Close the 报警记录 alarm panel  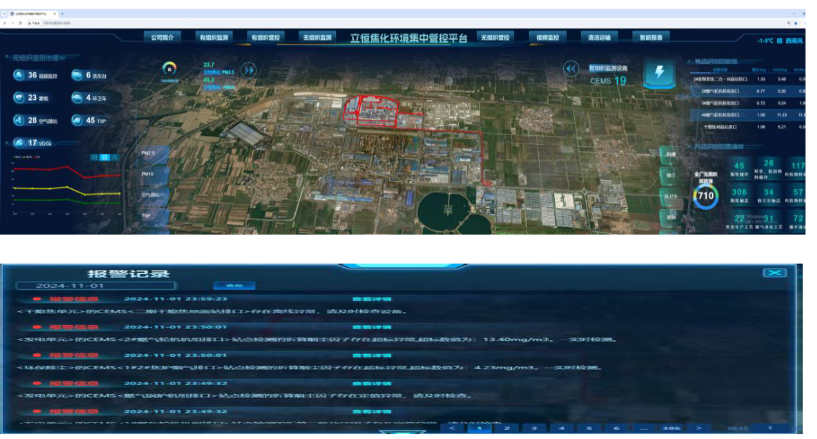coord(775,273)
